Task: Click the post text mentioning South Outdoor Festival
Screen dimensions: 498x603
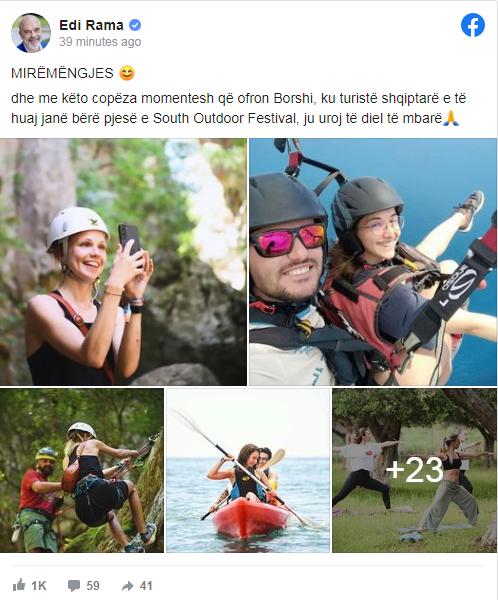Action: point(238,108)
